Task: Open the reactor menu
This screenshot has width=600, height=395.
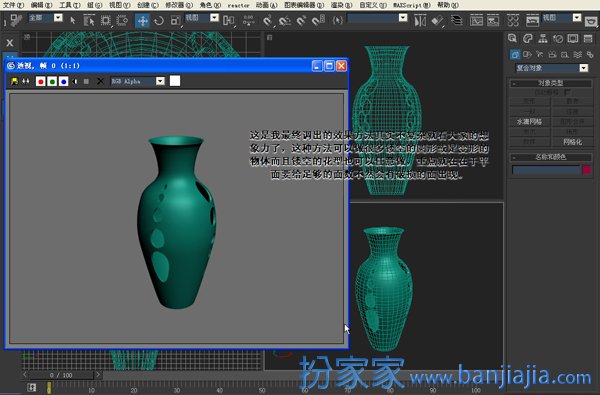Action: click(x=238, y=5)
